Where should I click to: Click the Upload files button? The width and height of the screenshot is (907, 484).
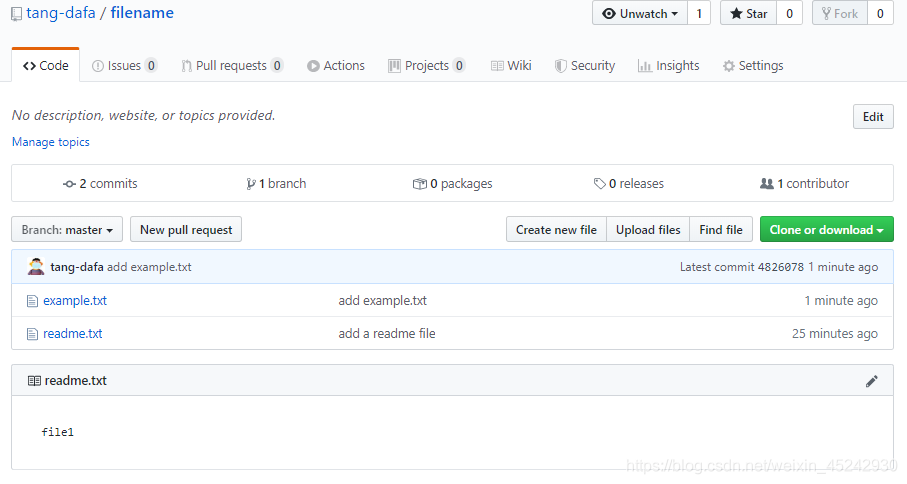(x=648, y=230)
